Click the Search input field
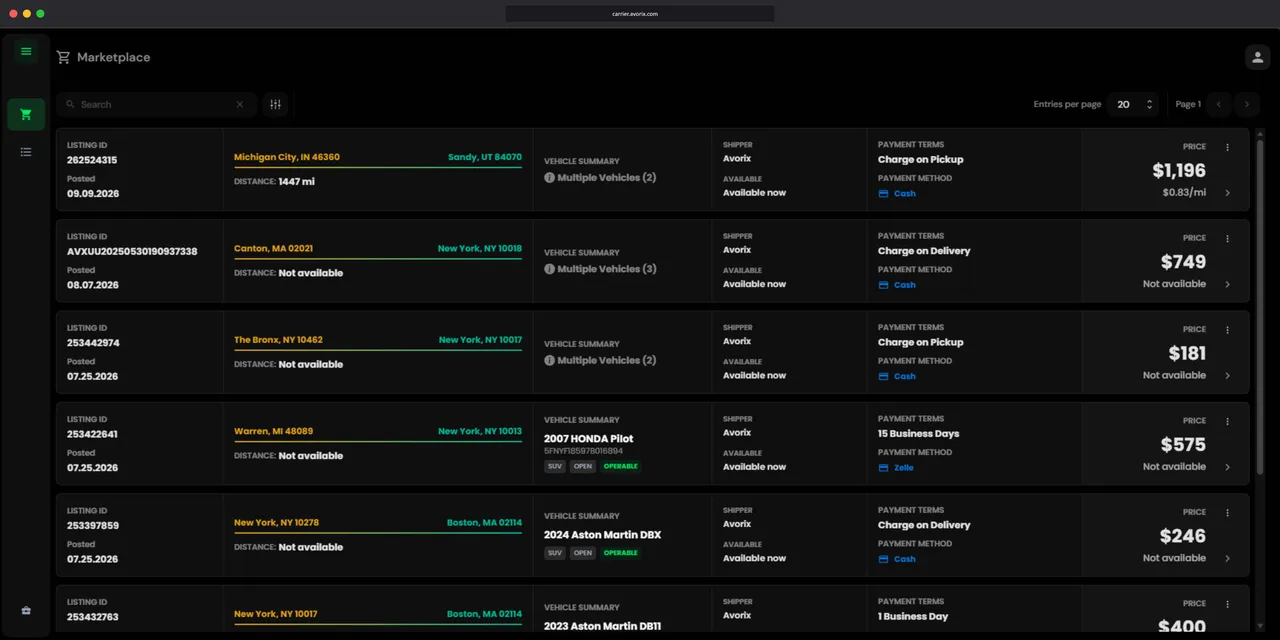1280x640 pixels. (155, 104)
